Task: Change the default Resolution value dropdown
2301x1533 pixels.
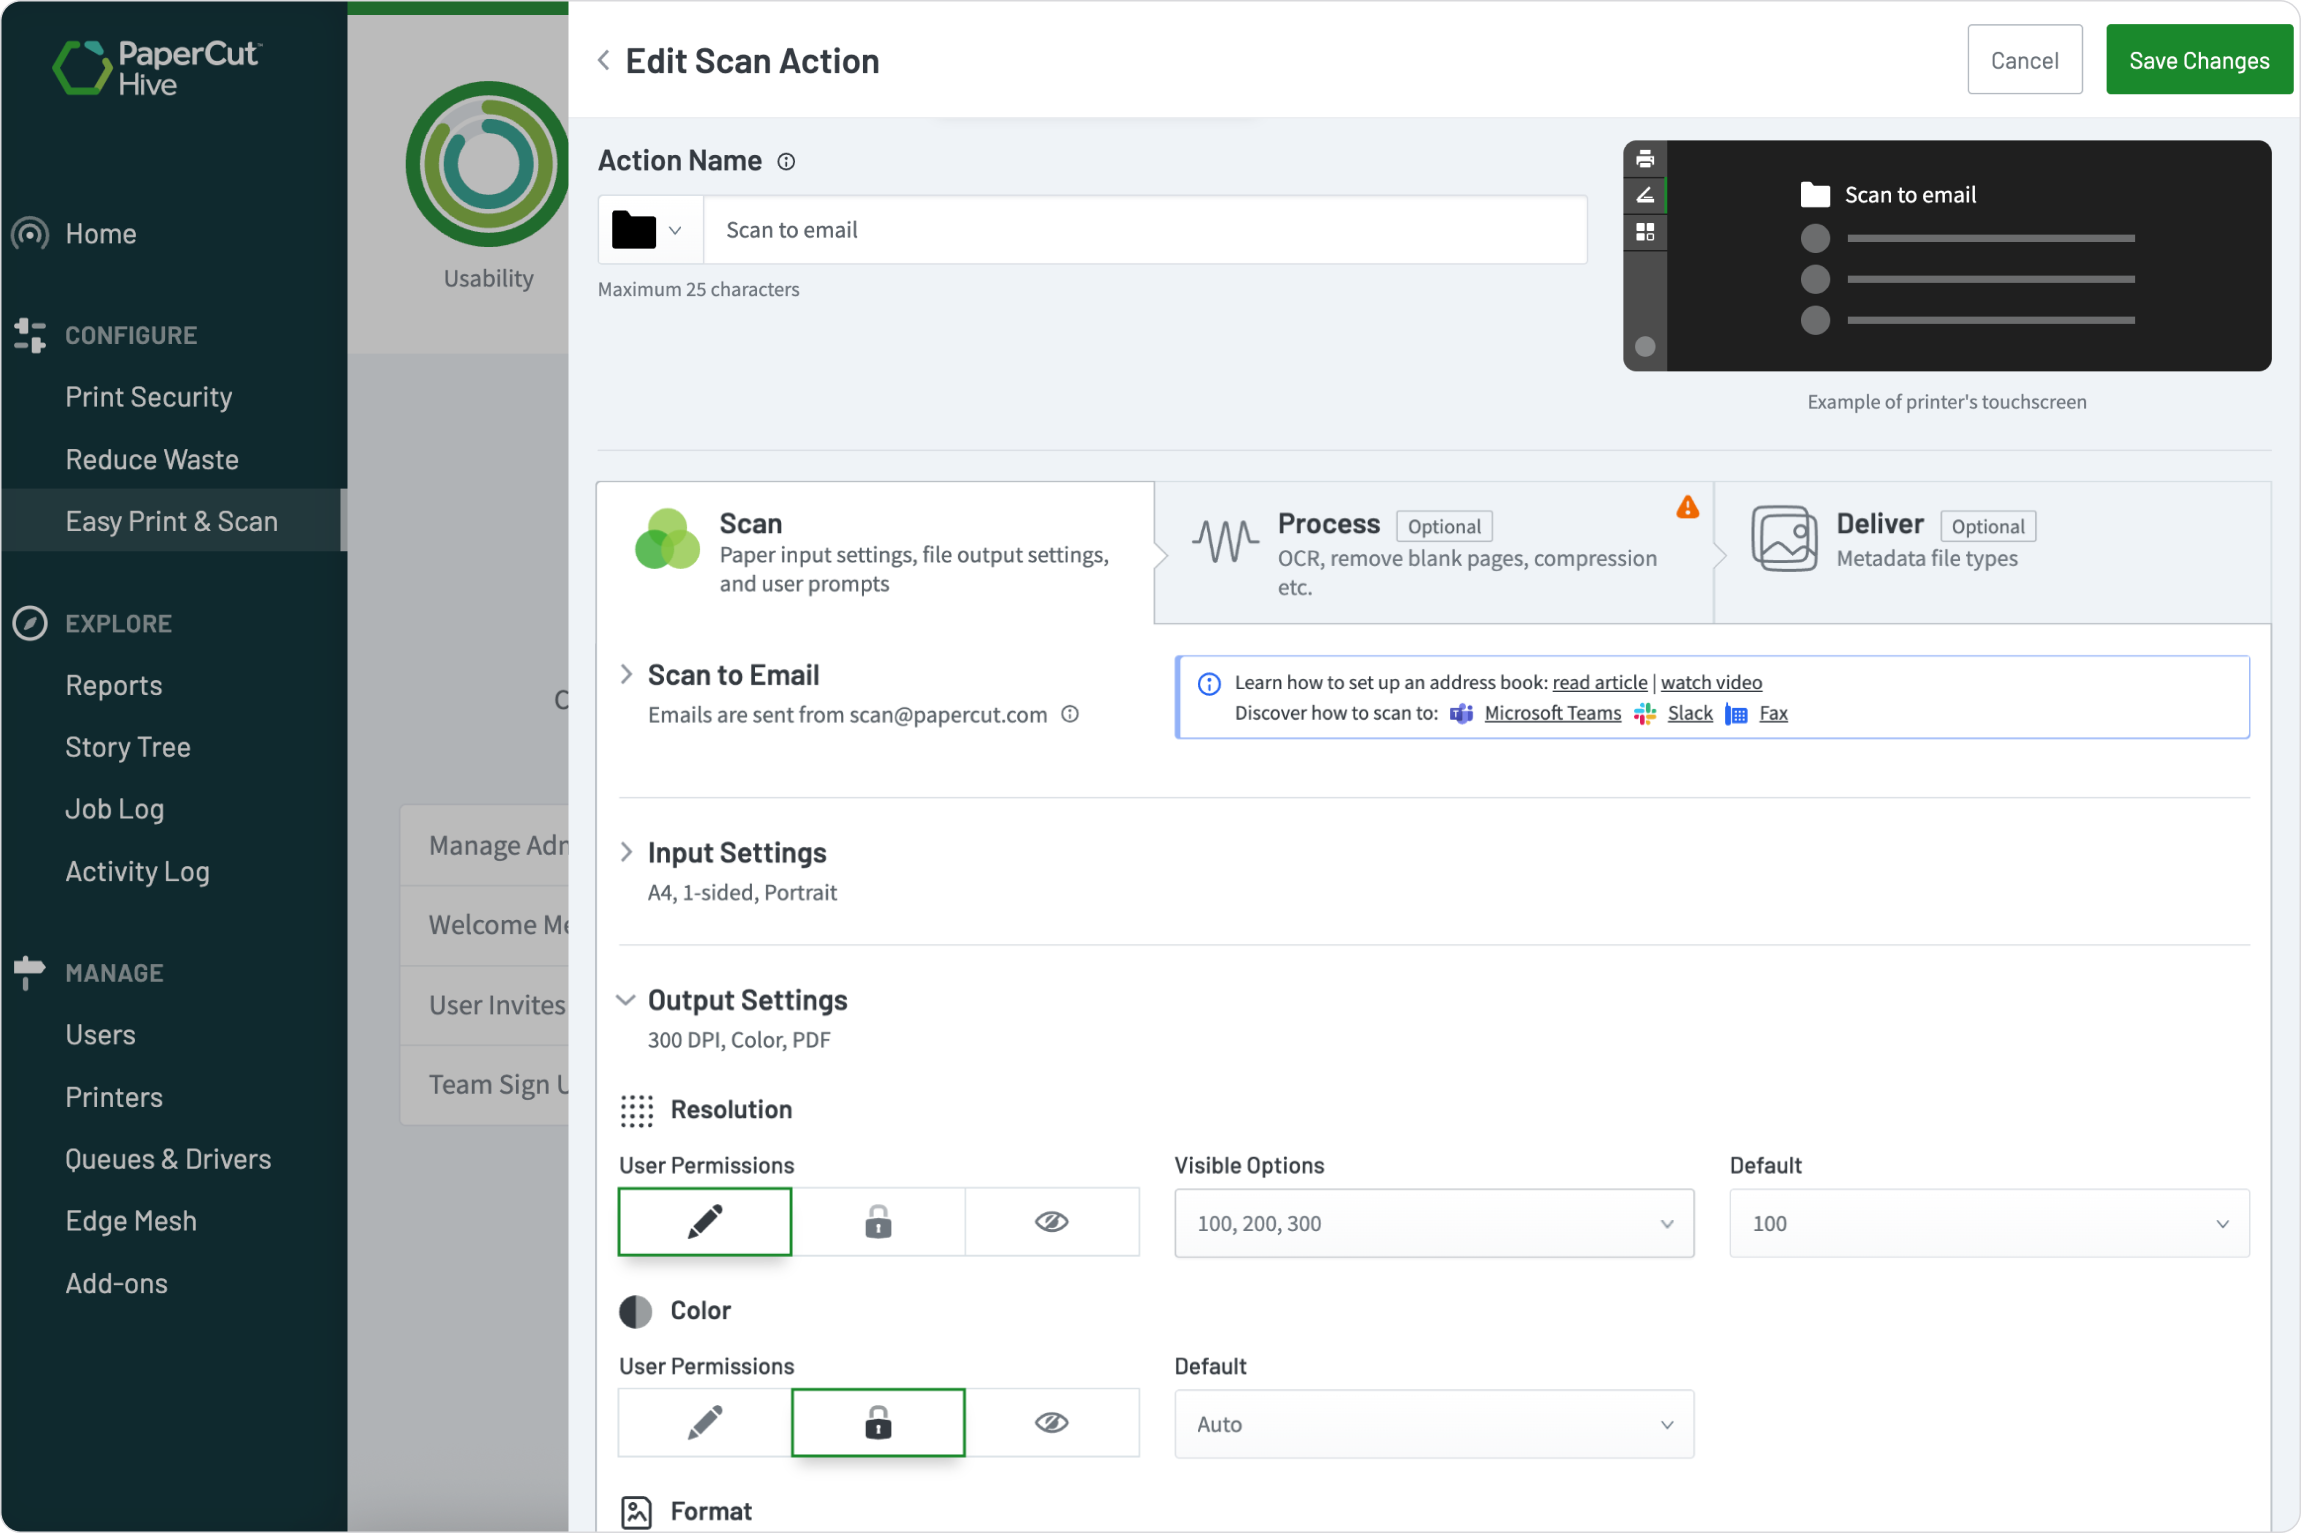Action: tap(1988, 1223)
